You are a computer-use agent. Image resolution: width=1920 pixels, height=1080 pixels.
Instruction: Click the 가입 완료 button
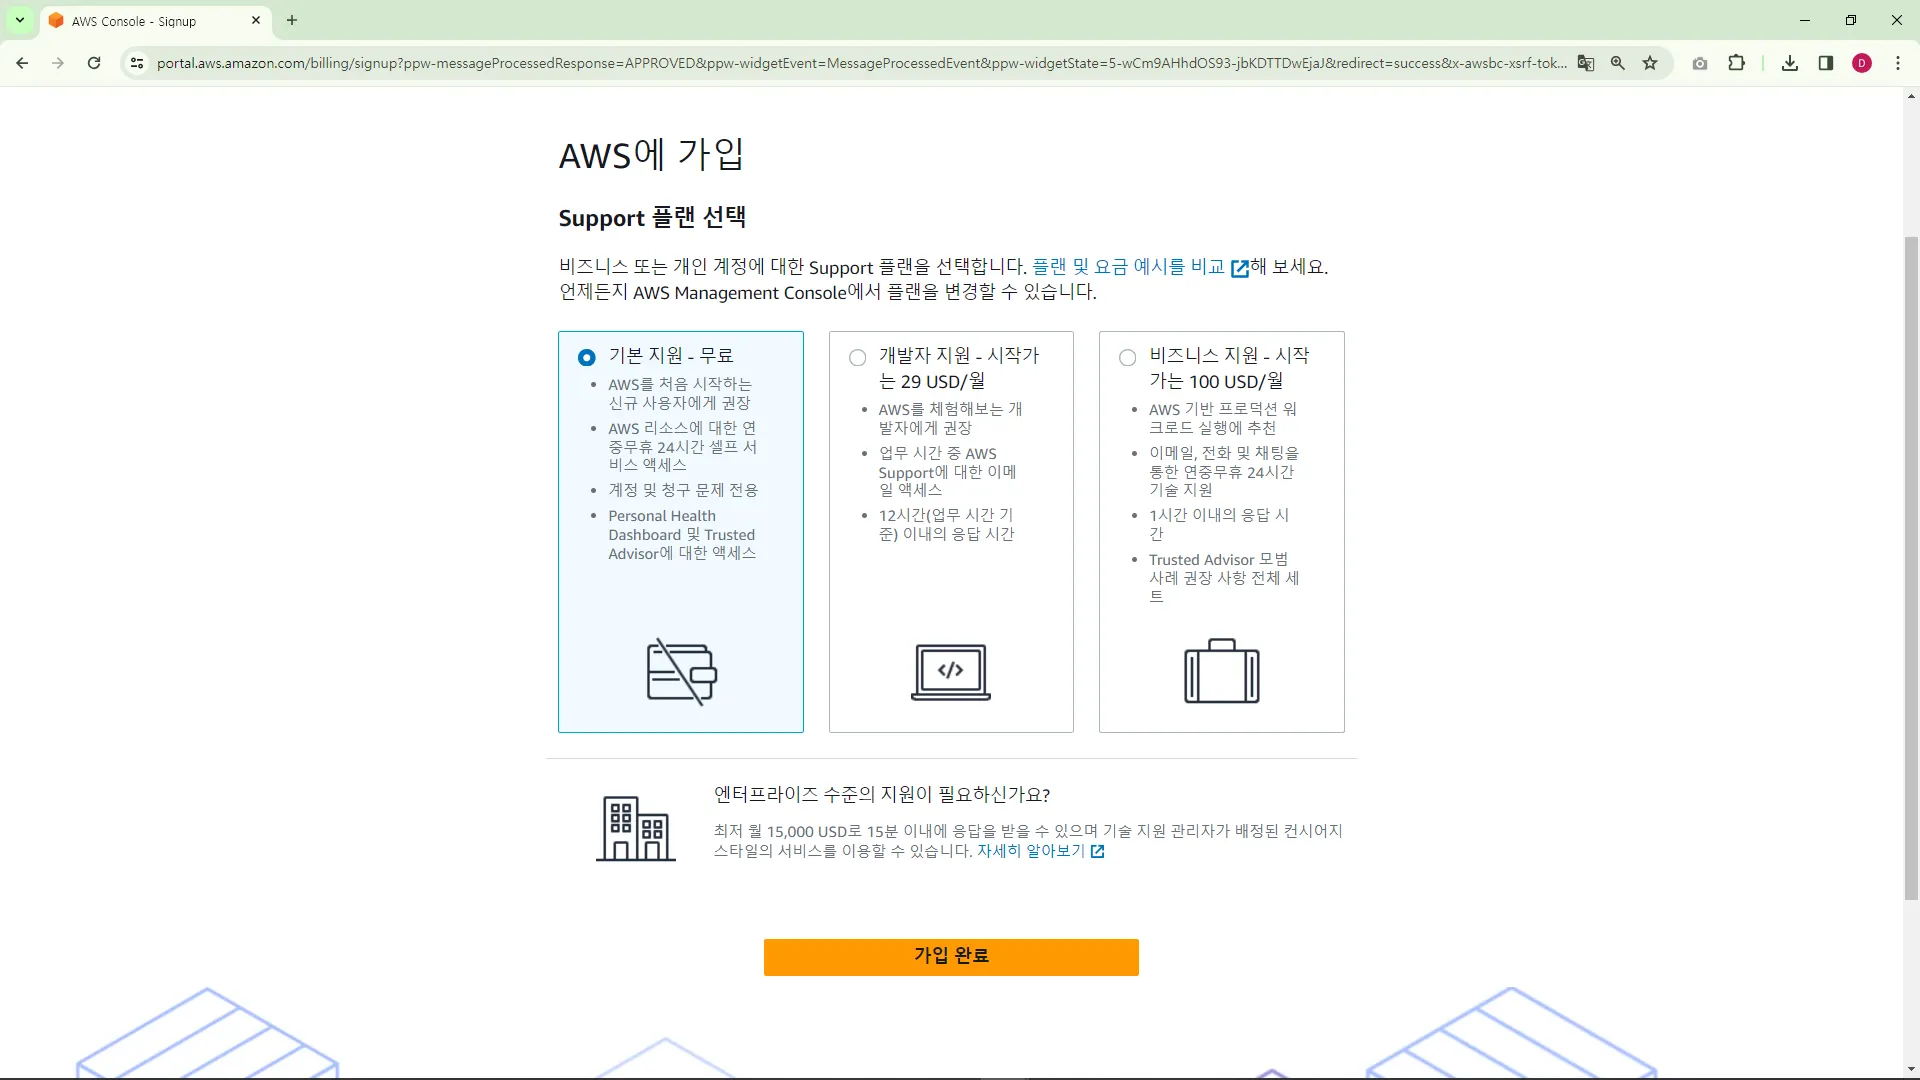click(x=951, y=956)
